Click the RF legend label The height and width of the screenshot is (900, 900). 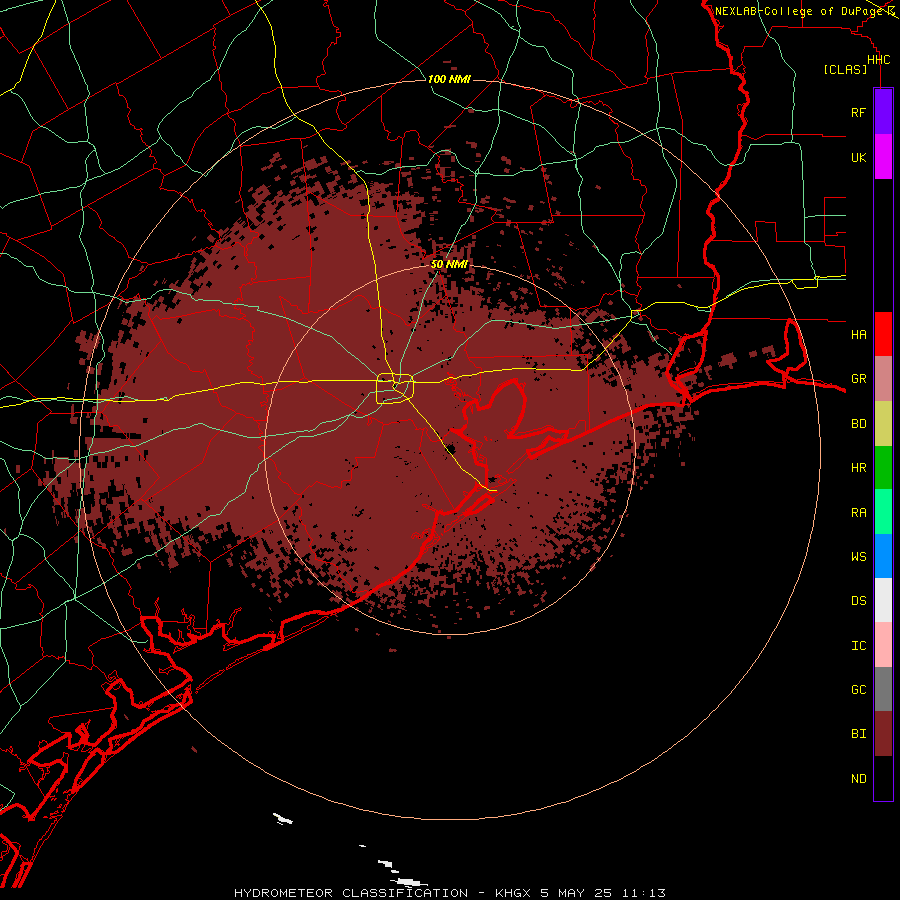(x=858, y=112)
